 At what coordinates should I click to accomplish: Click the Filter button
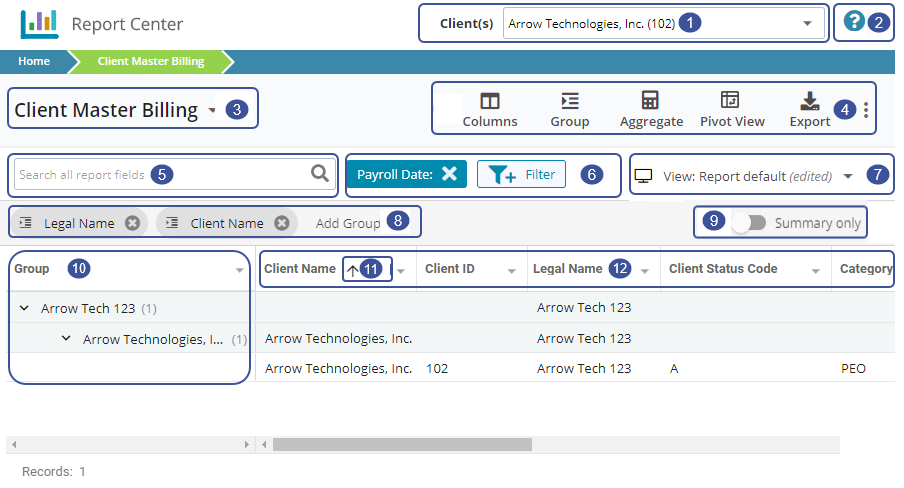521,174
